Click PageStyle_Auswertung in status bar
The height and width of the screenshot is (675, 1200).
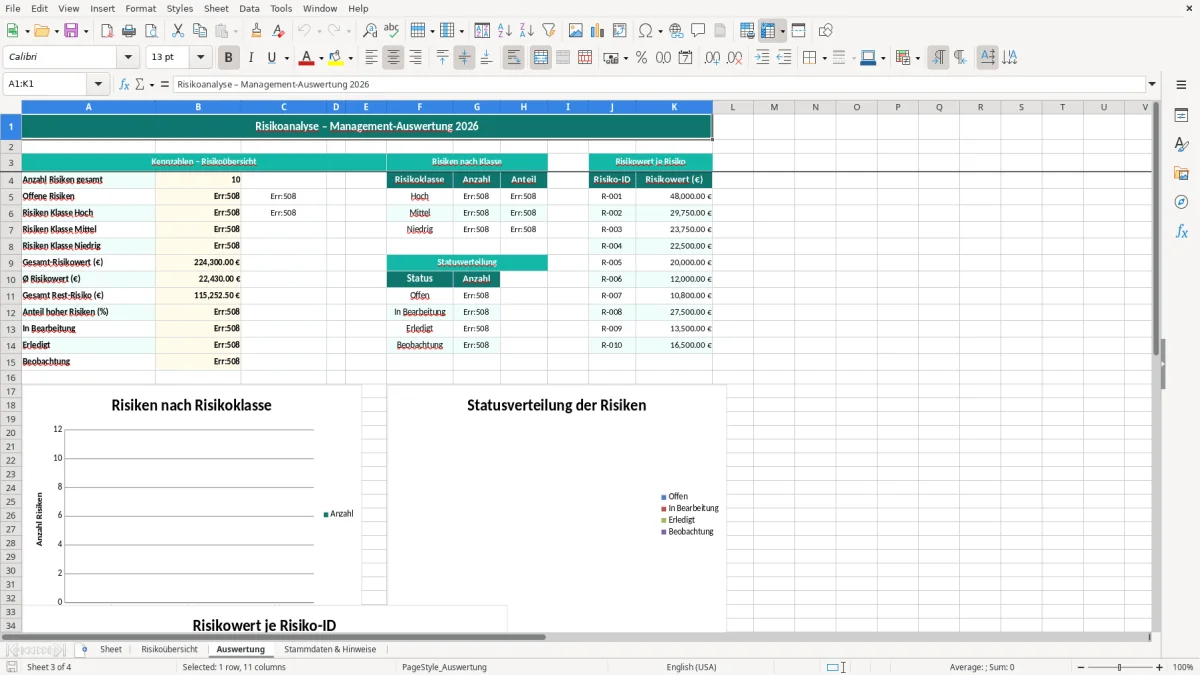444,667
